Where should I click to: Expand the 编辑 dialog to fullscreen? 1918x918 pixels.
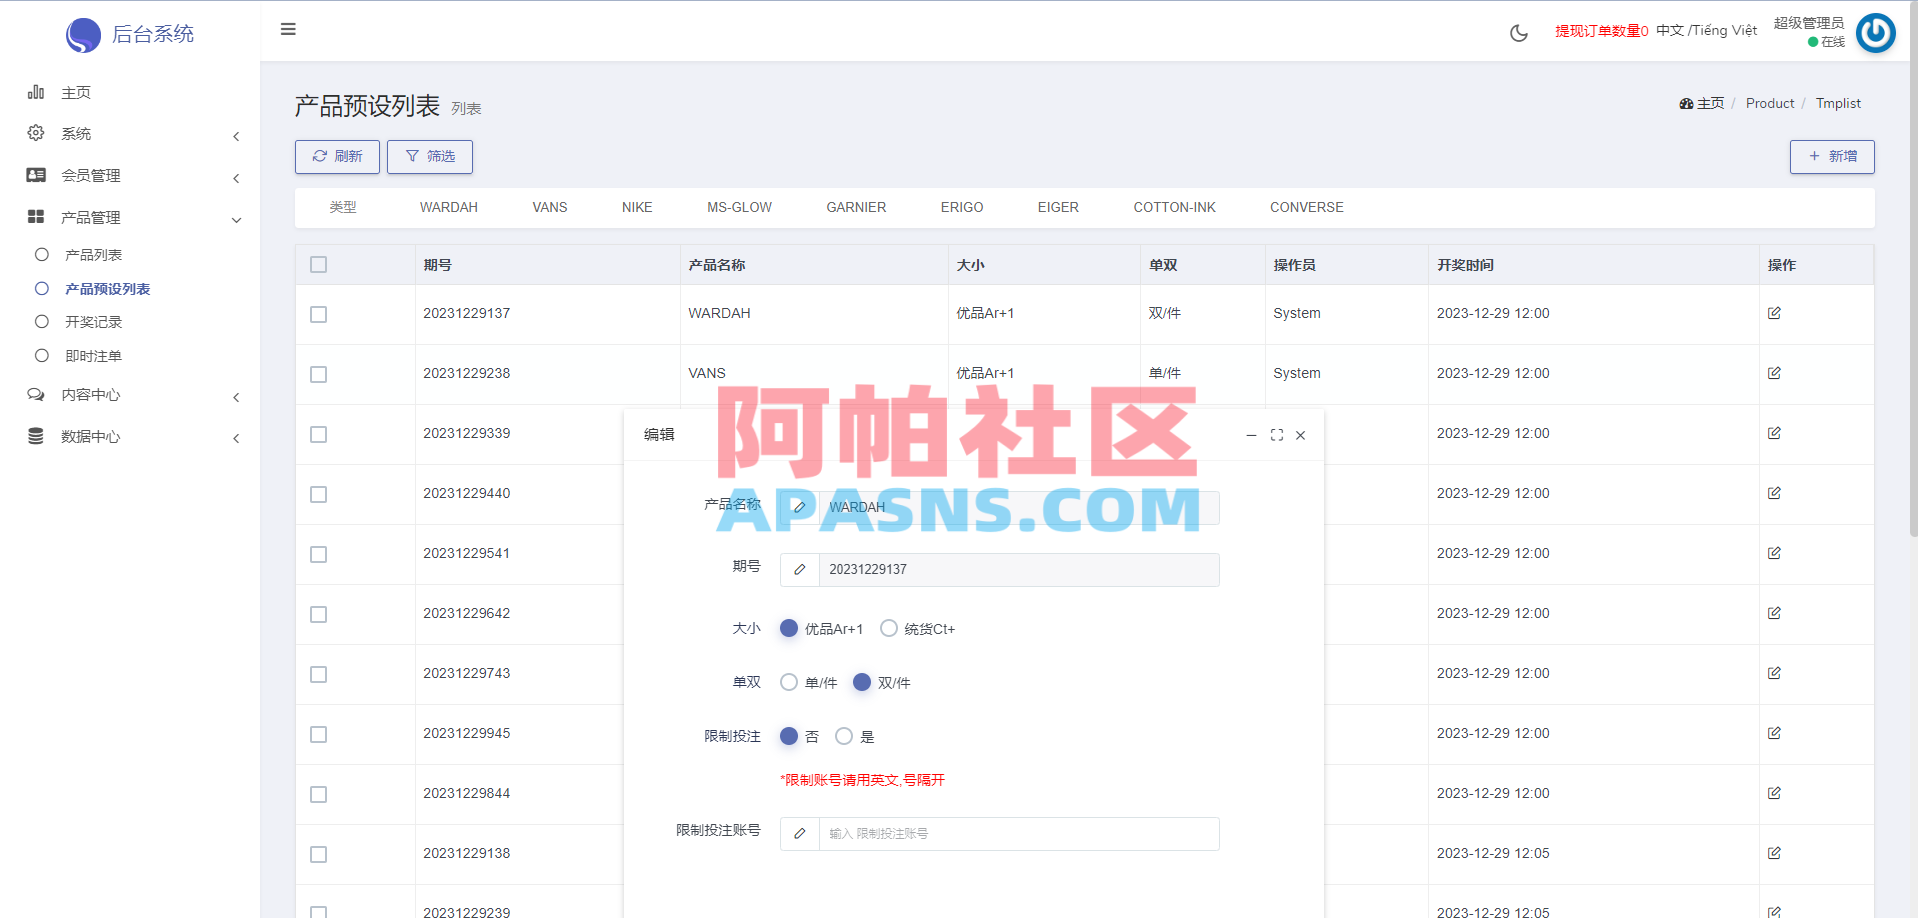(1276, 435)
